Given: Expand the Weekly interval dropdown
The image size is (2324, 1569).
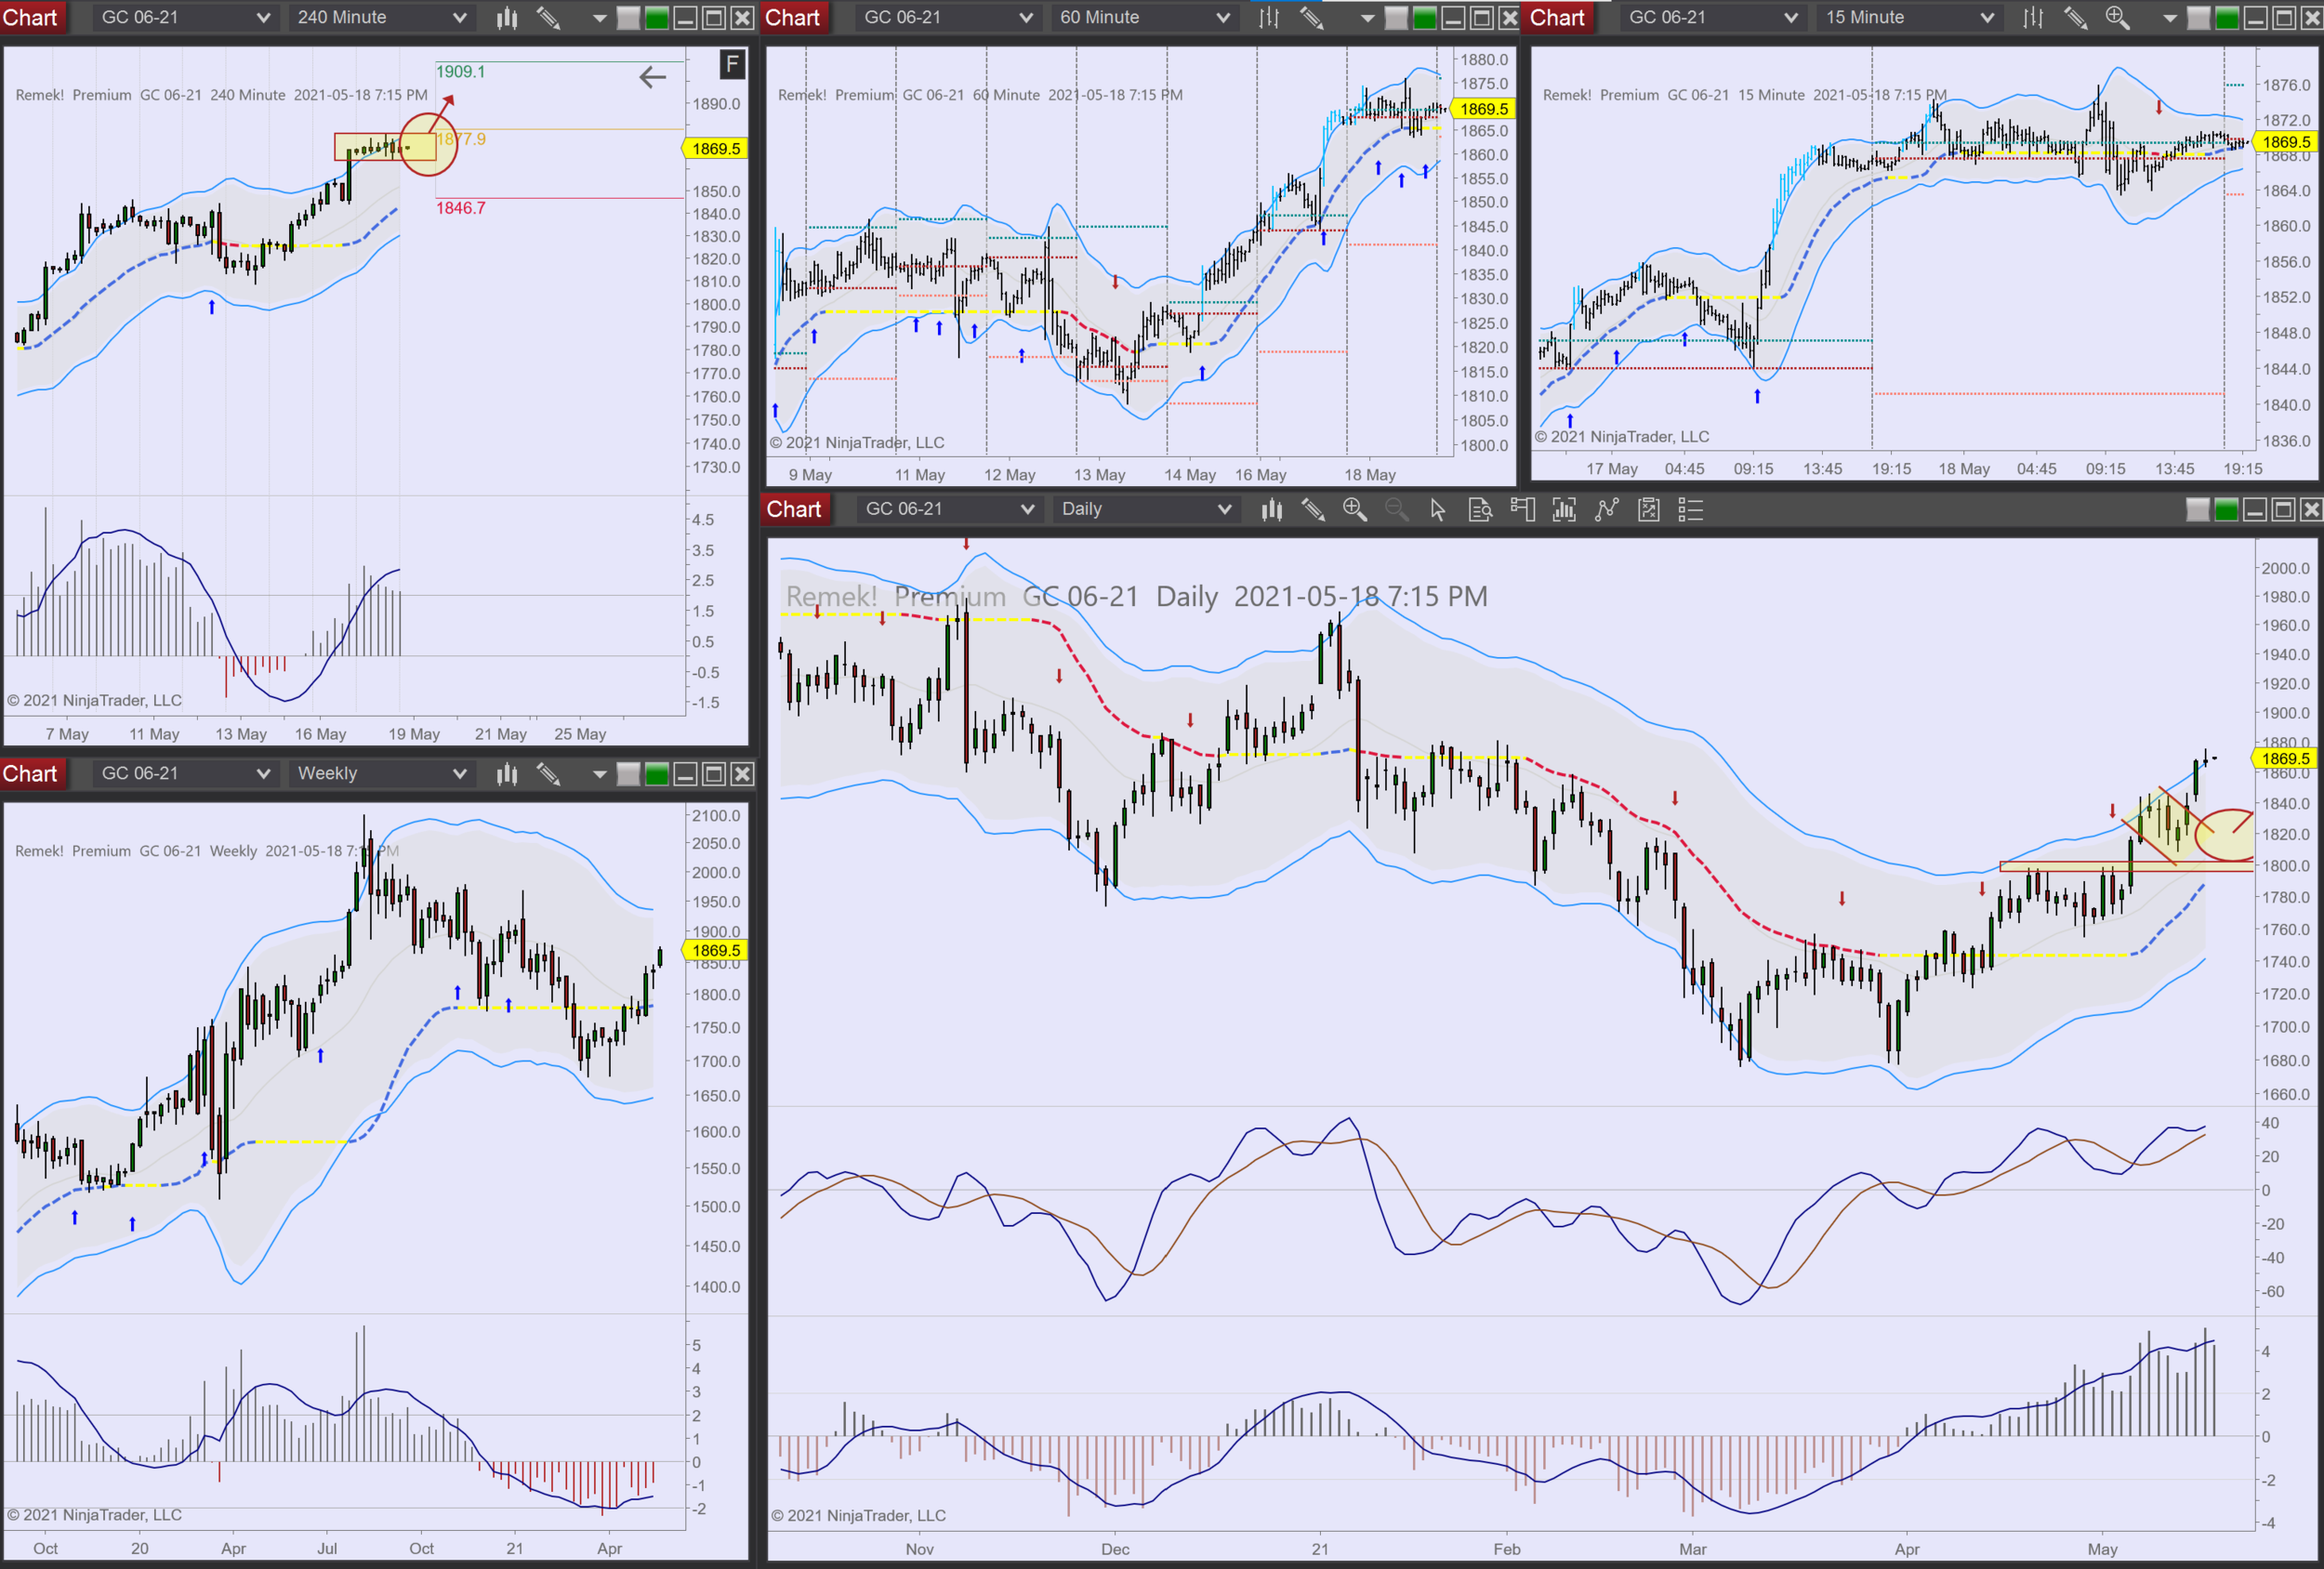Looking at the screenshot, I should [x=459, y=774].
